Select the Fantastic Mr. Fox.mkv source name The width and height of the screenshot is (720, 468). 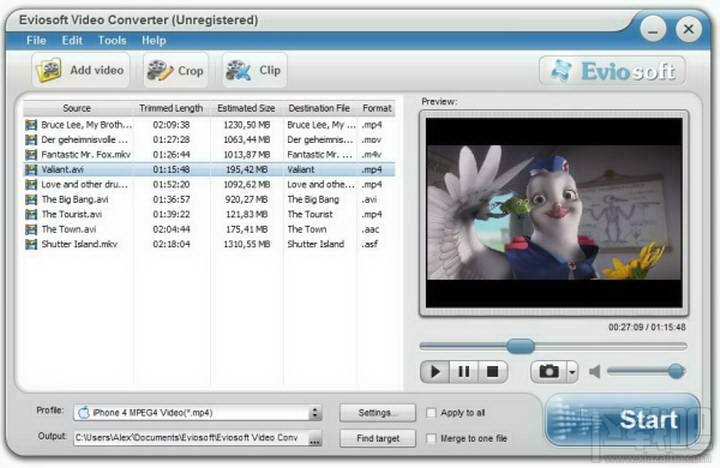click(x=86, y=155)
